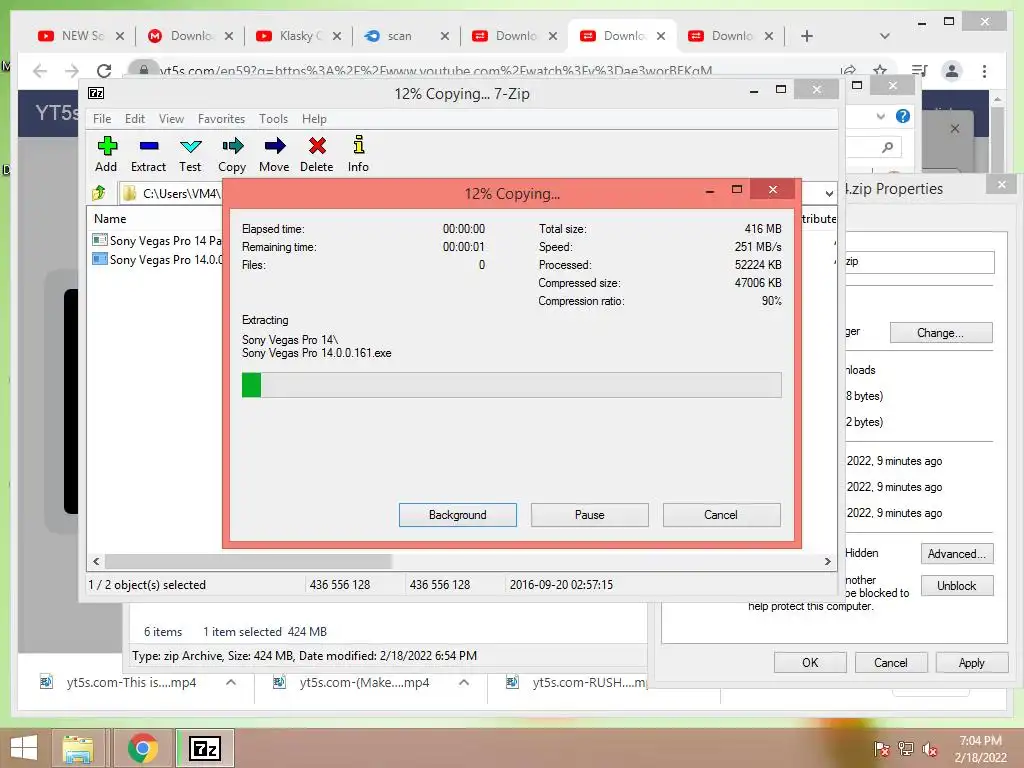Click the up-folder icon beside path bar
This screenshot has height=768, width=1024.
pos(99,193)
